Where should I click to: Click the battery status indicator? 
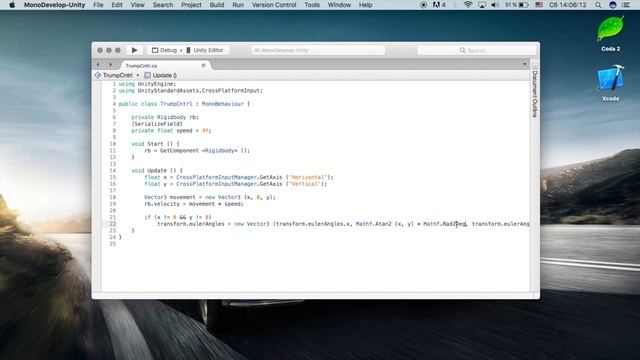(517, 5)
